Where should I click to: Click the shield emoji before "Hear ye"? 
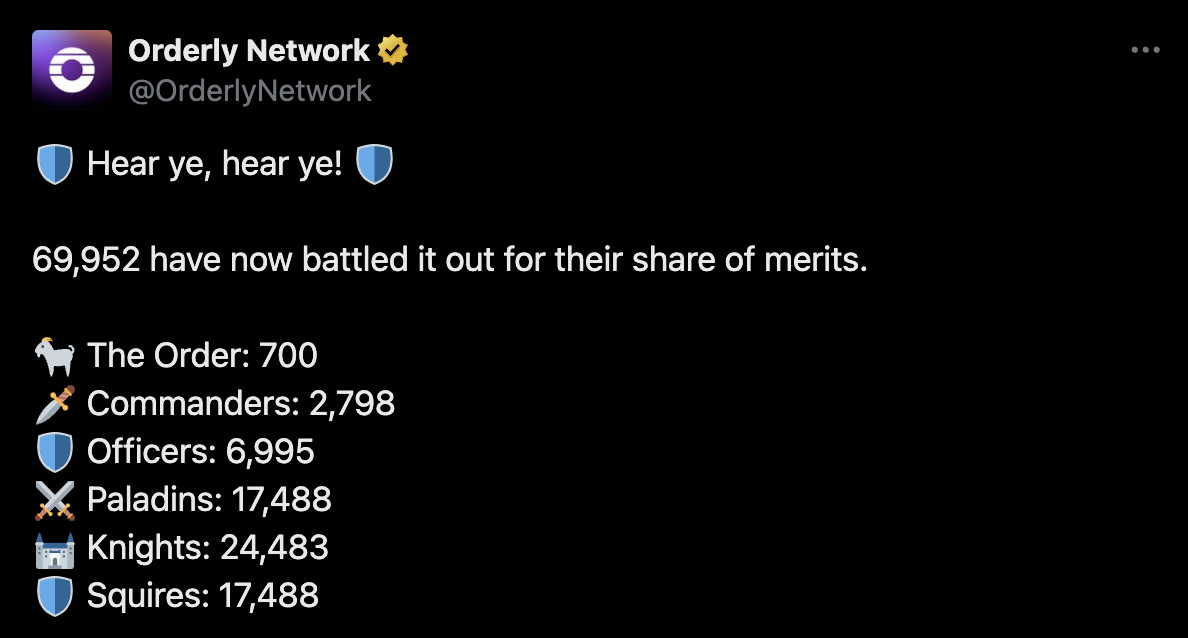[x=54, y=164]
